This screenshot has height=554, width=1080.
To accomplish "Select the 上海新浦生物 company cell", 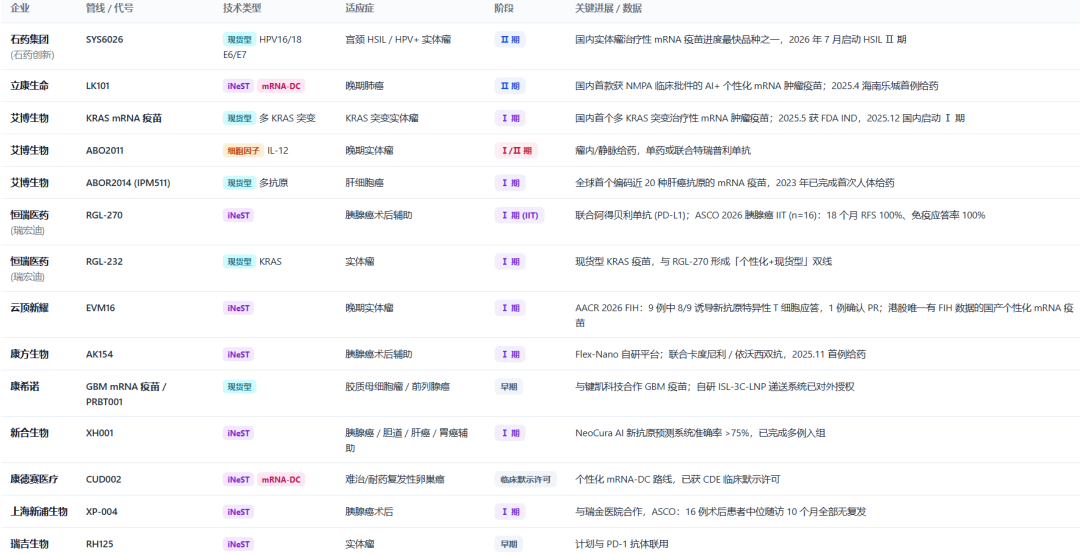I will click(39, 511).
